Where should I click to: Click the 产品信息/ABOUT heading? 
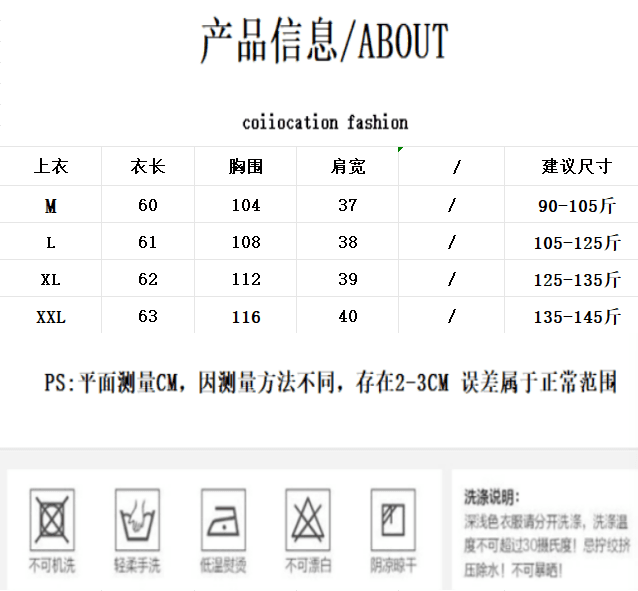324,40
